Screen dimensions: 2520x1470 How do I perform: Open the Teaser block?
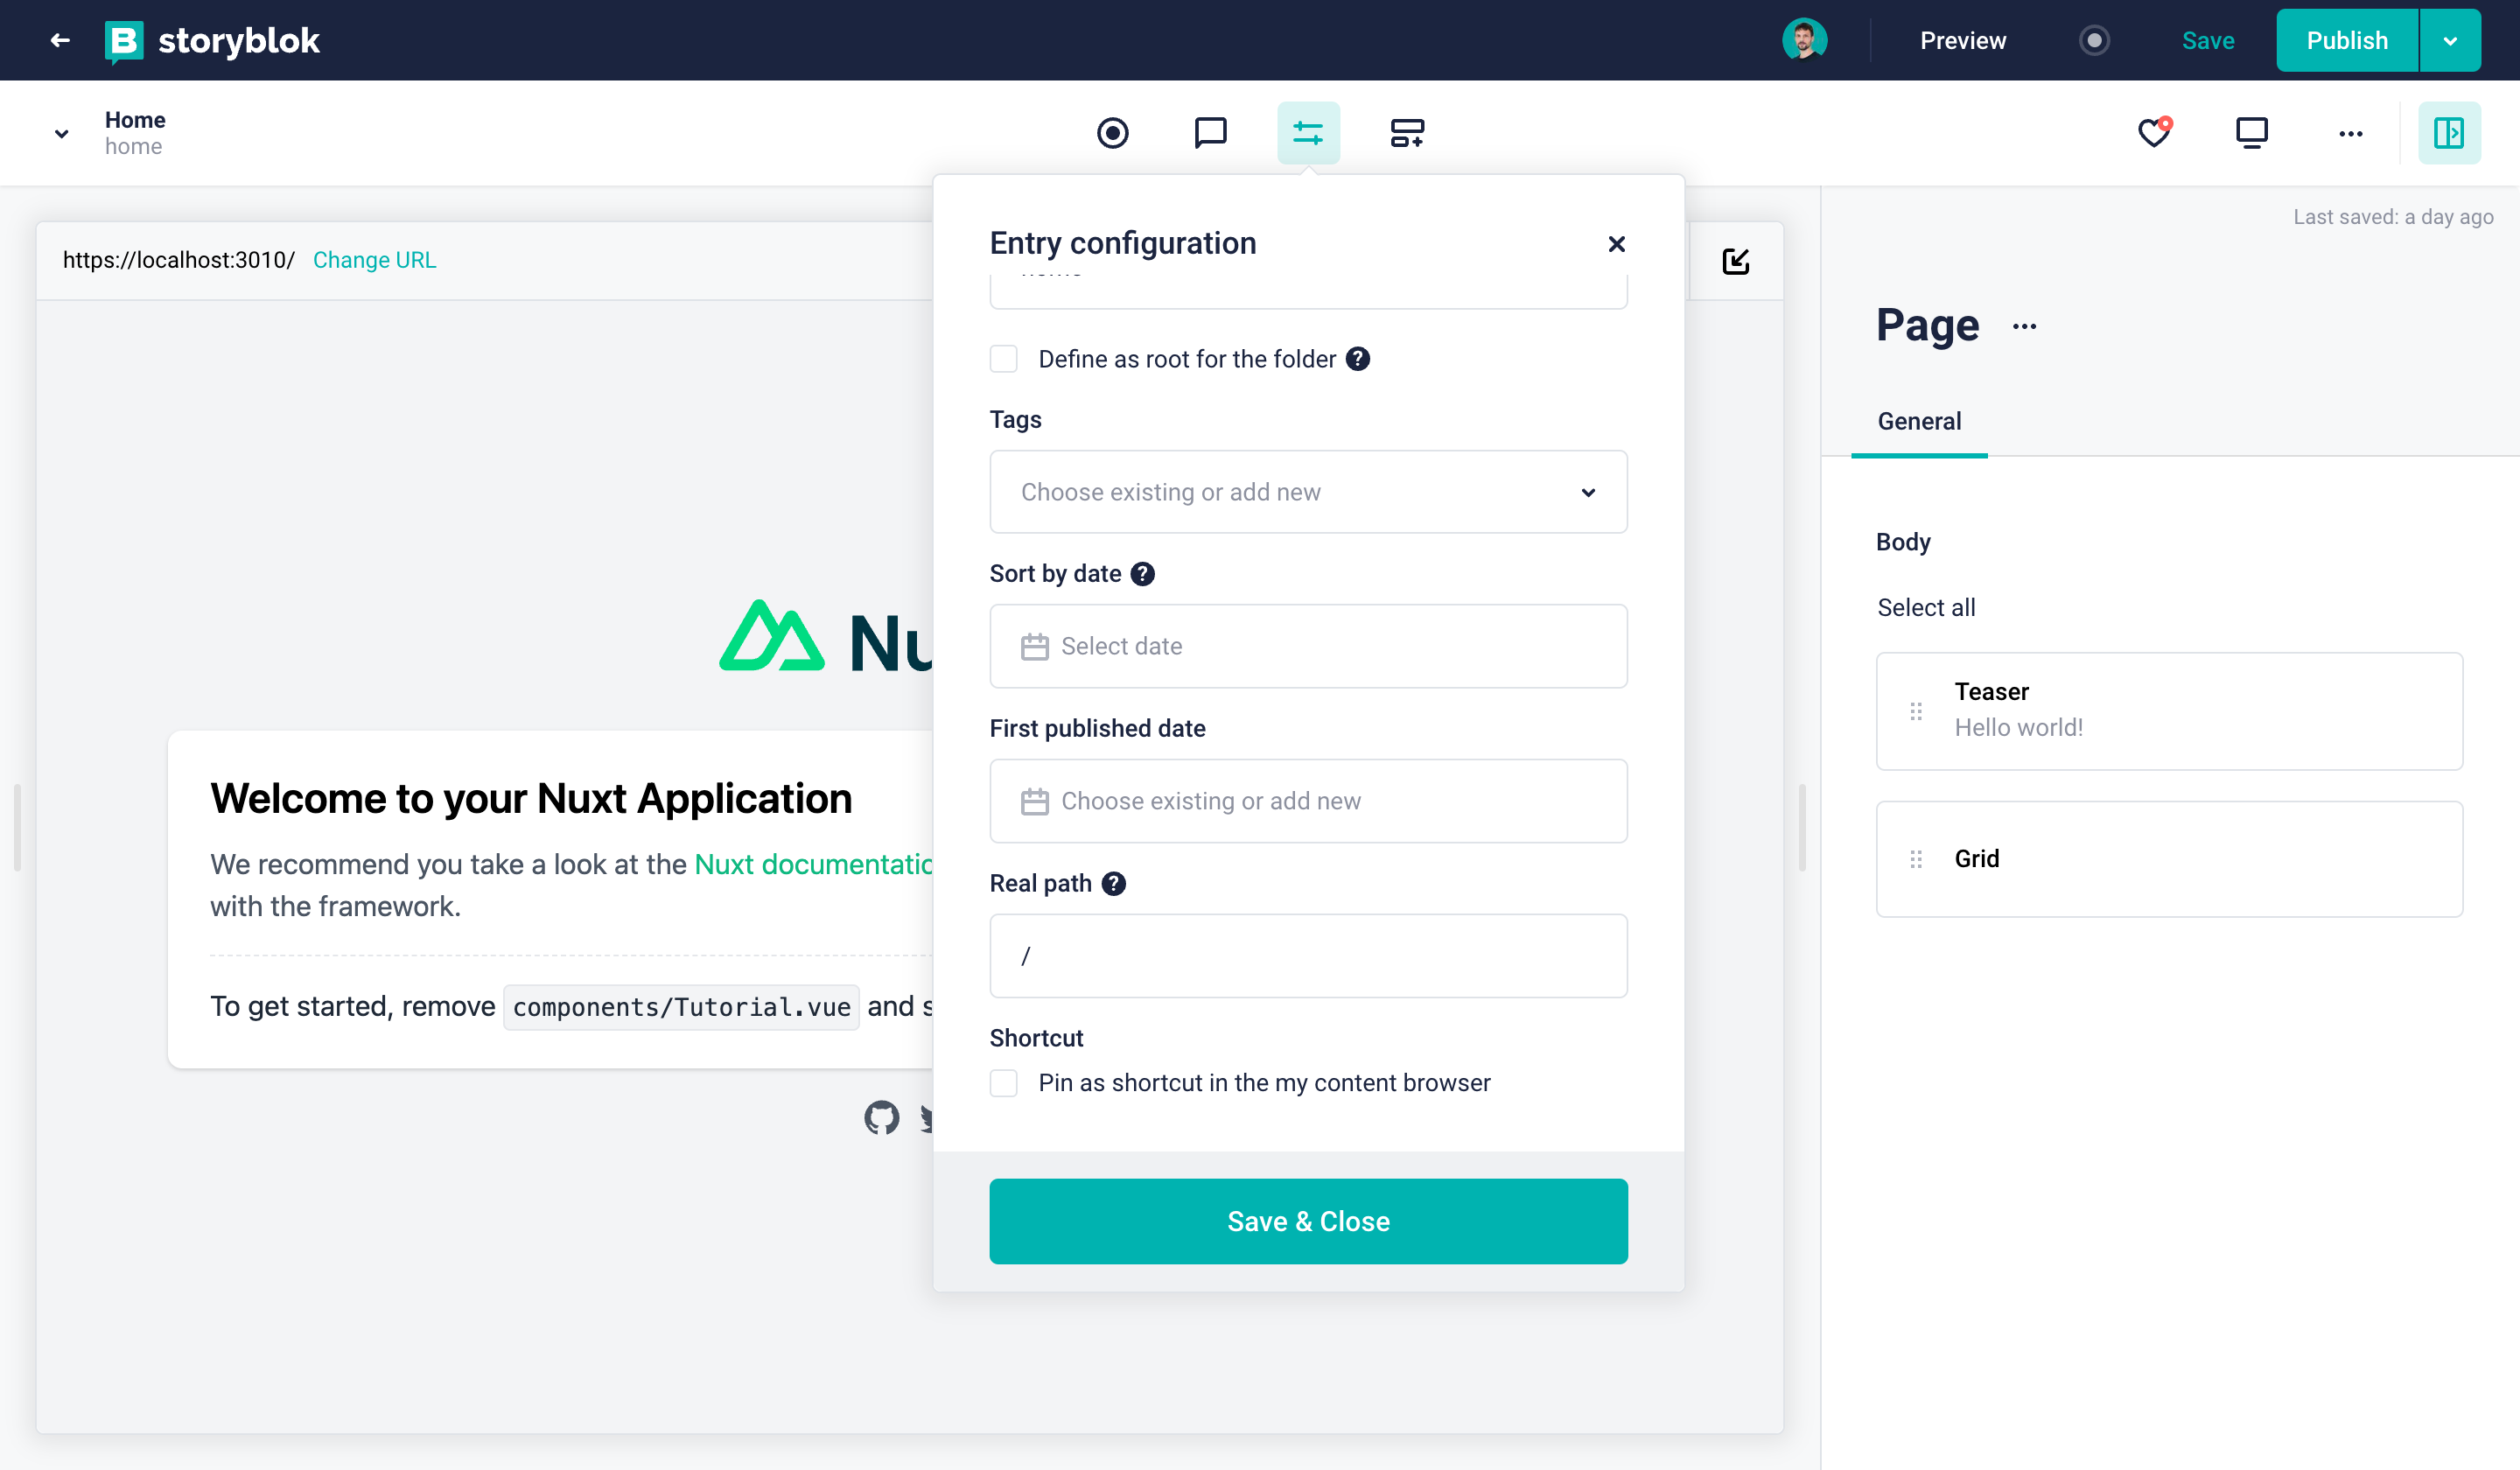(2169, 711)
